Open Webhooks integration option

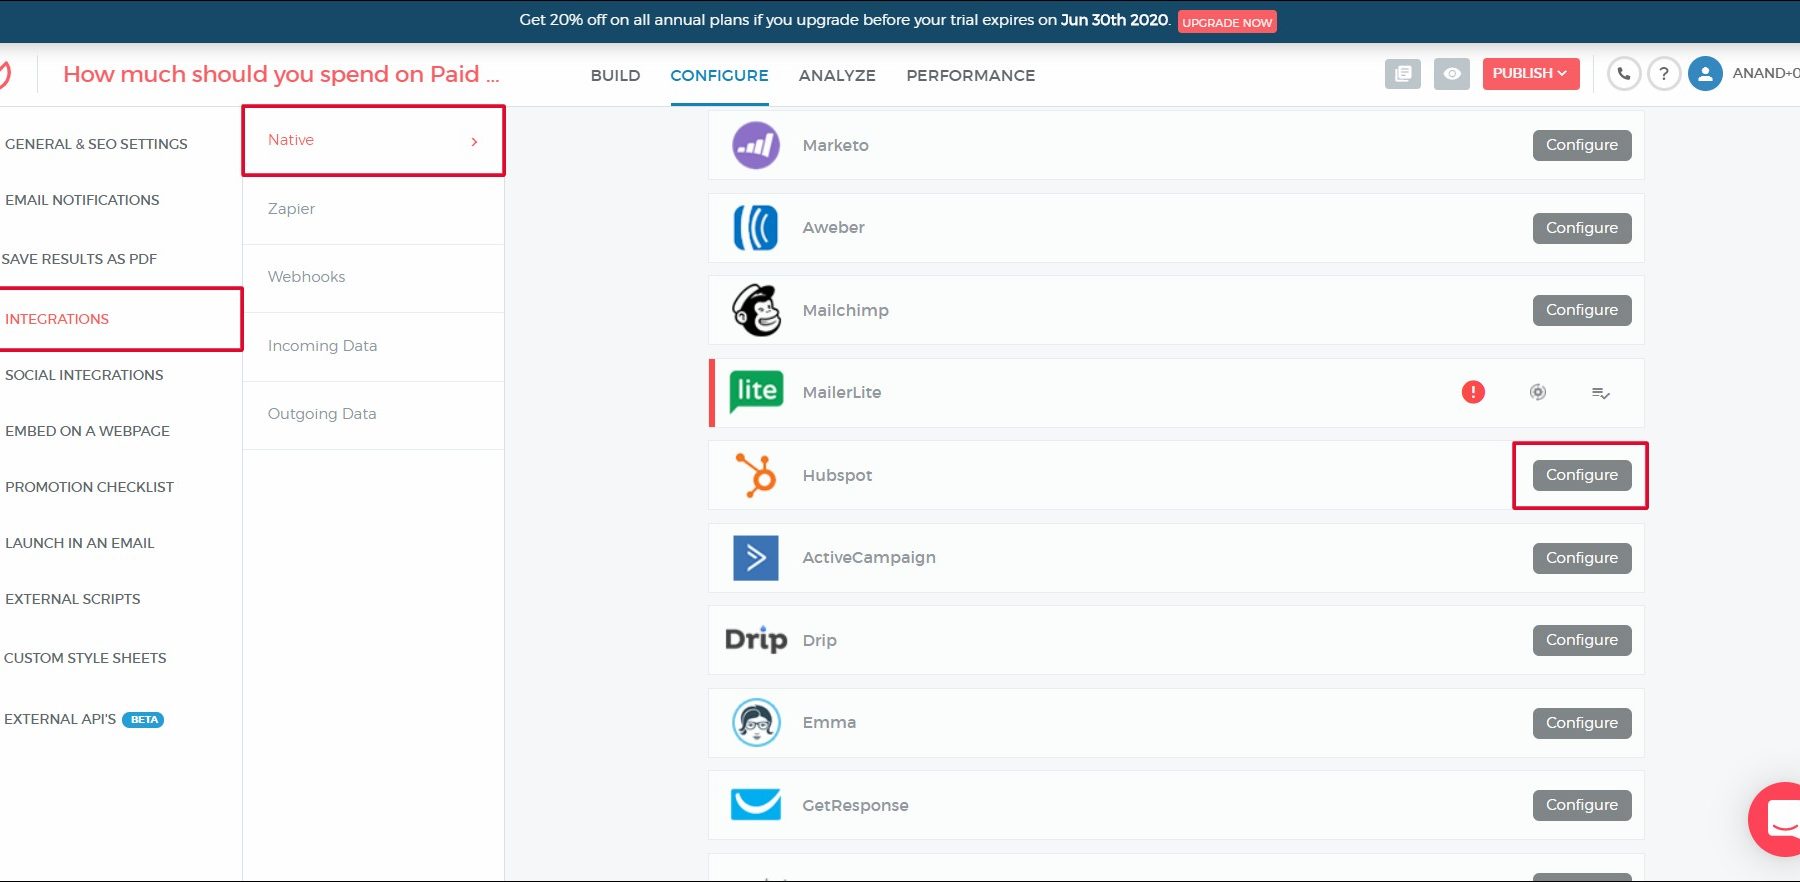(x=306, y=277)
